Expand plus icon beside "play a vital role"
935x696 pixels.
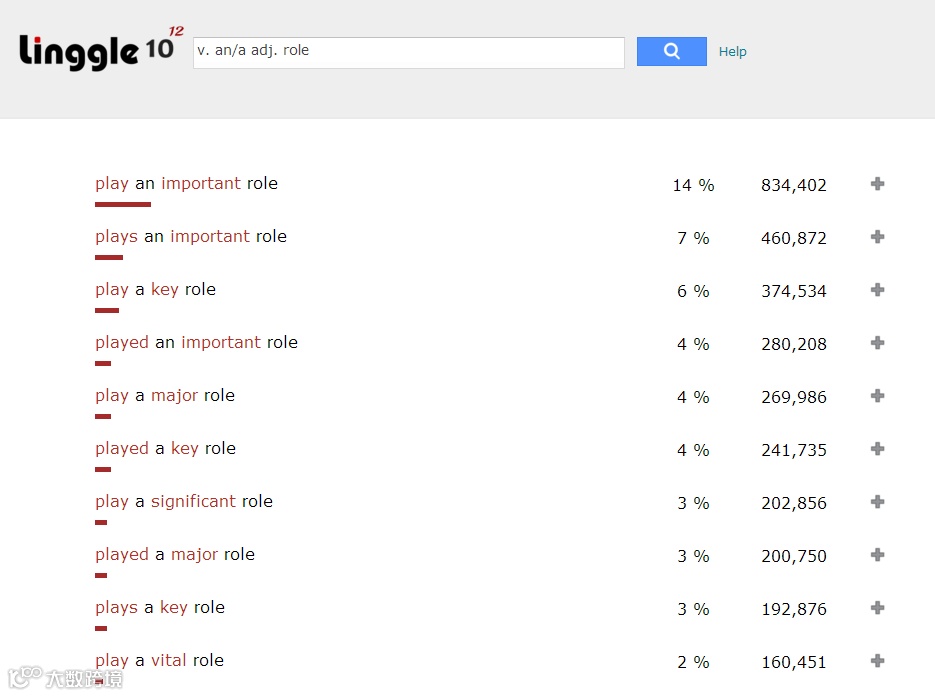click(877, 661)
